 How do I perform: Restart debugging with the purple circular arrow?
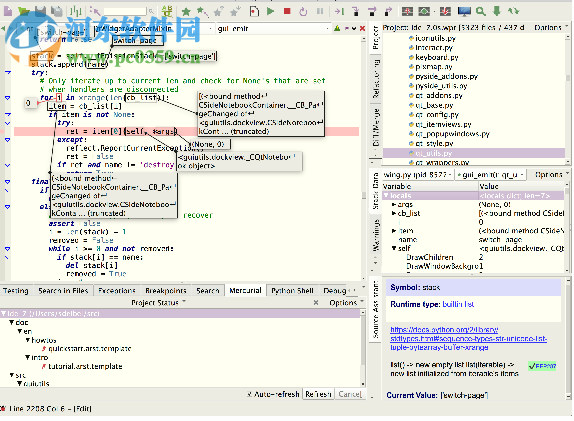pos(303,12)
